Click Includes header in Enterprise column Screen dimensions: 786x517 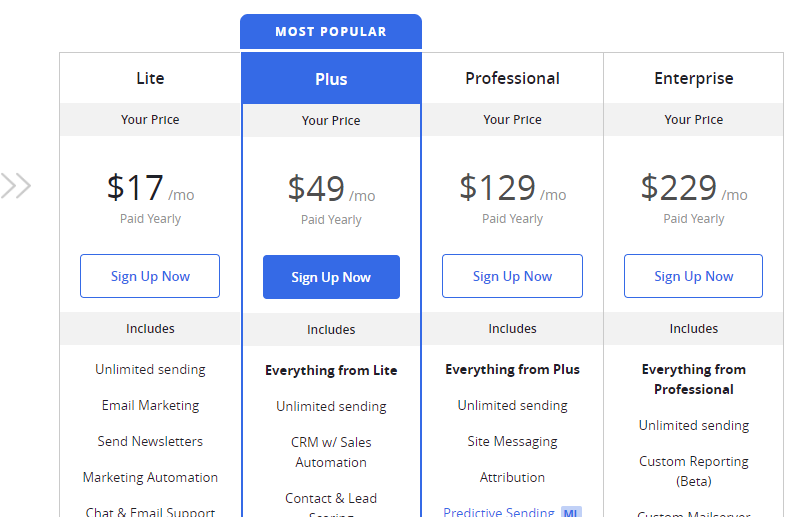click(694, 328)
